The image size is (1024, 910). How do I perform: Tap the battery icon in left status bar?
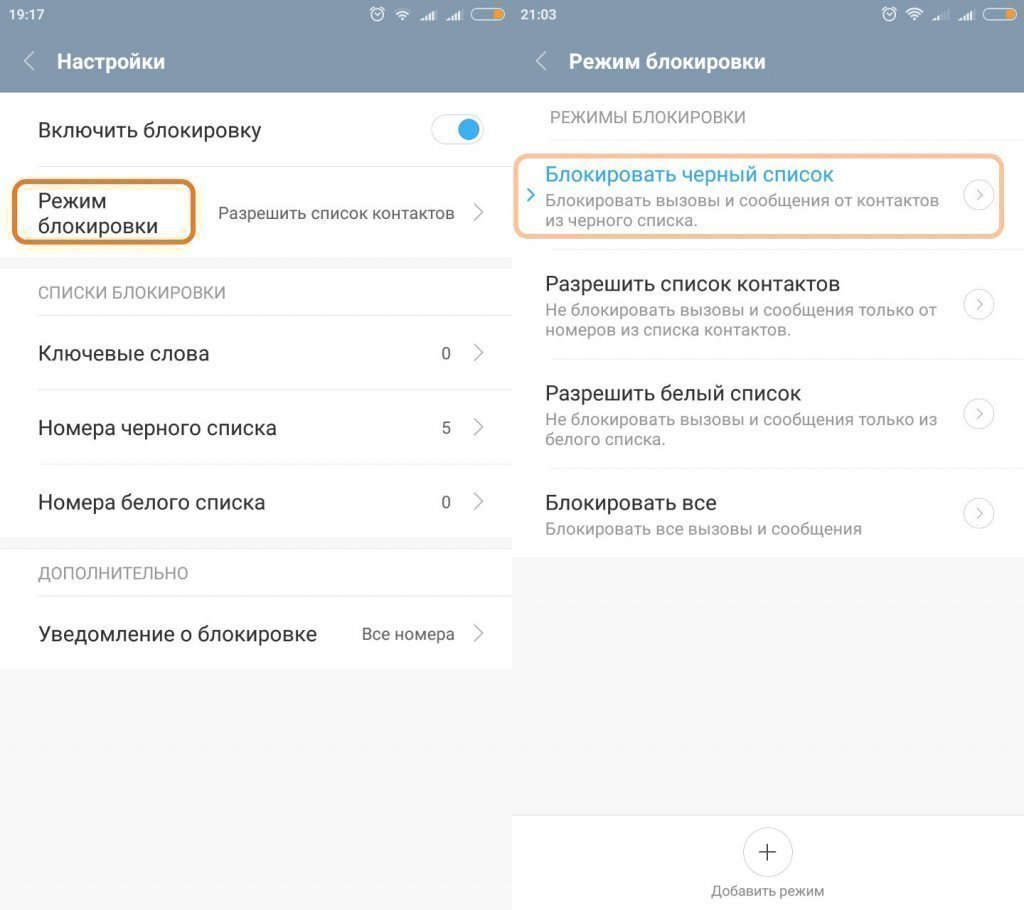click(488, 14)
